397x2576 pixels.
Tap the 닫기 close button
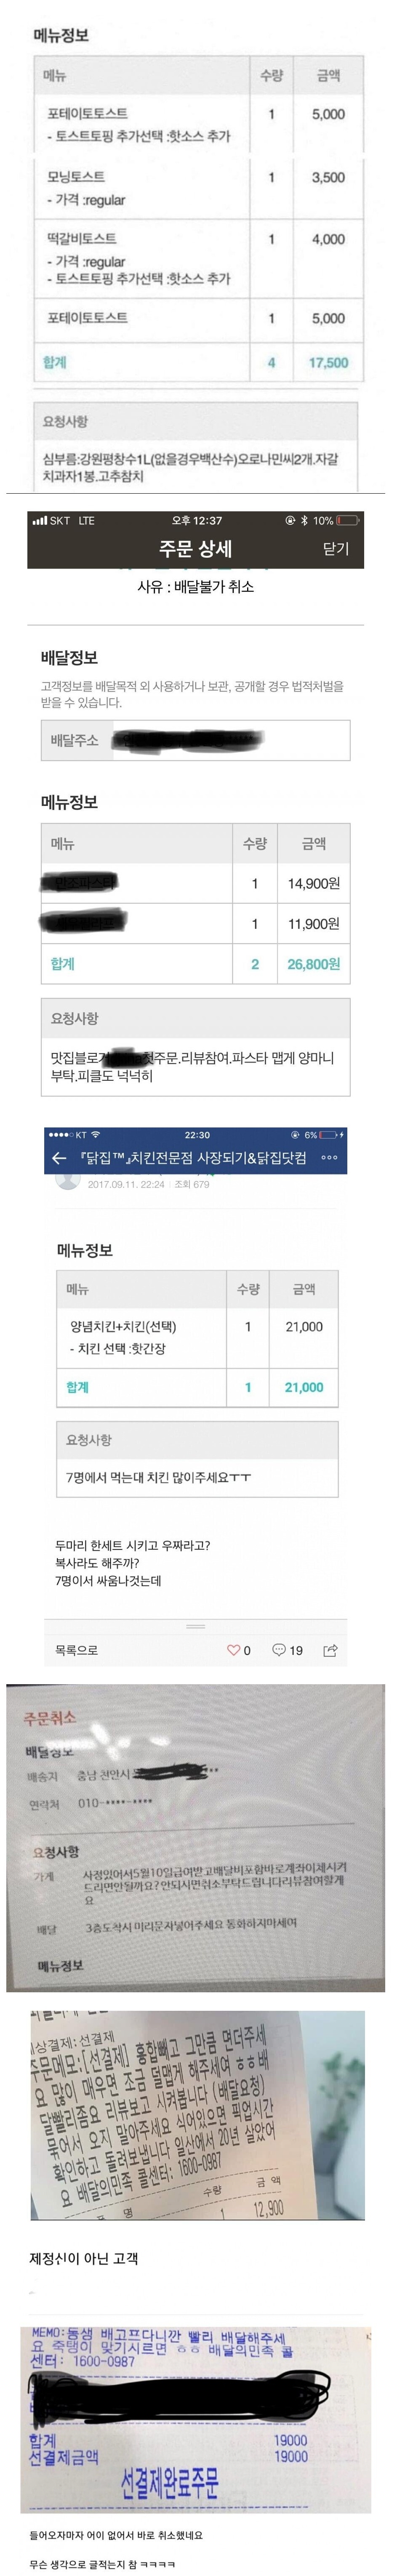pos(336,548)
